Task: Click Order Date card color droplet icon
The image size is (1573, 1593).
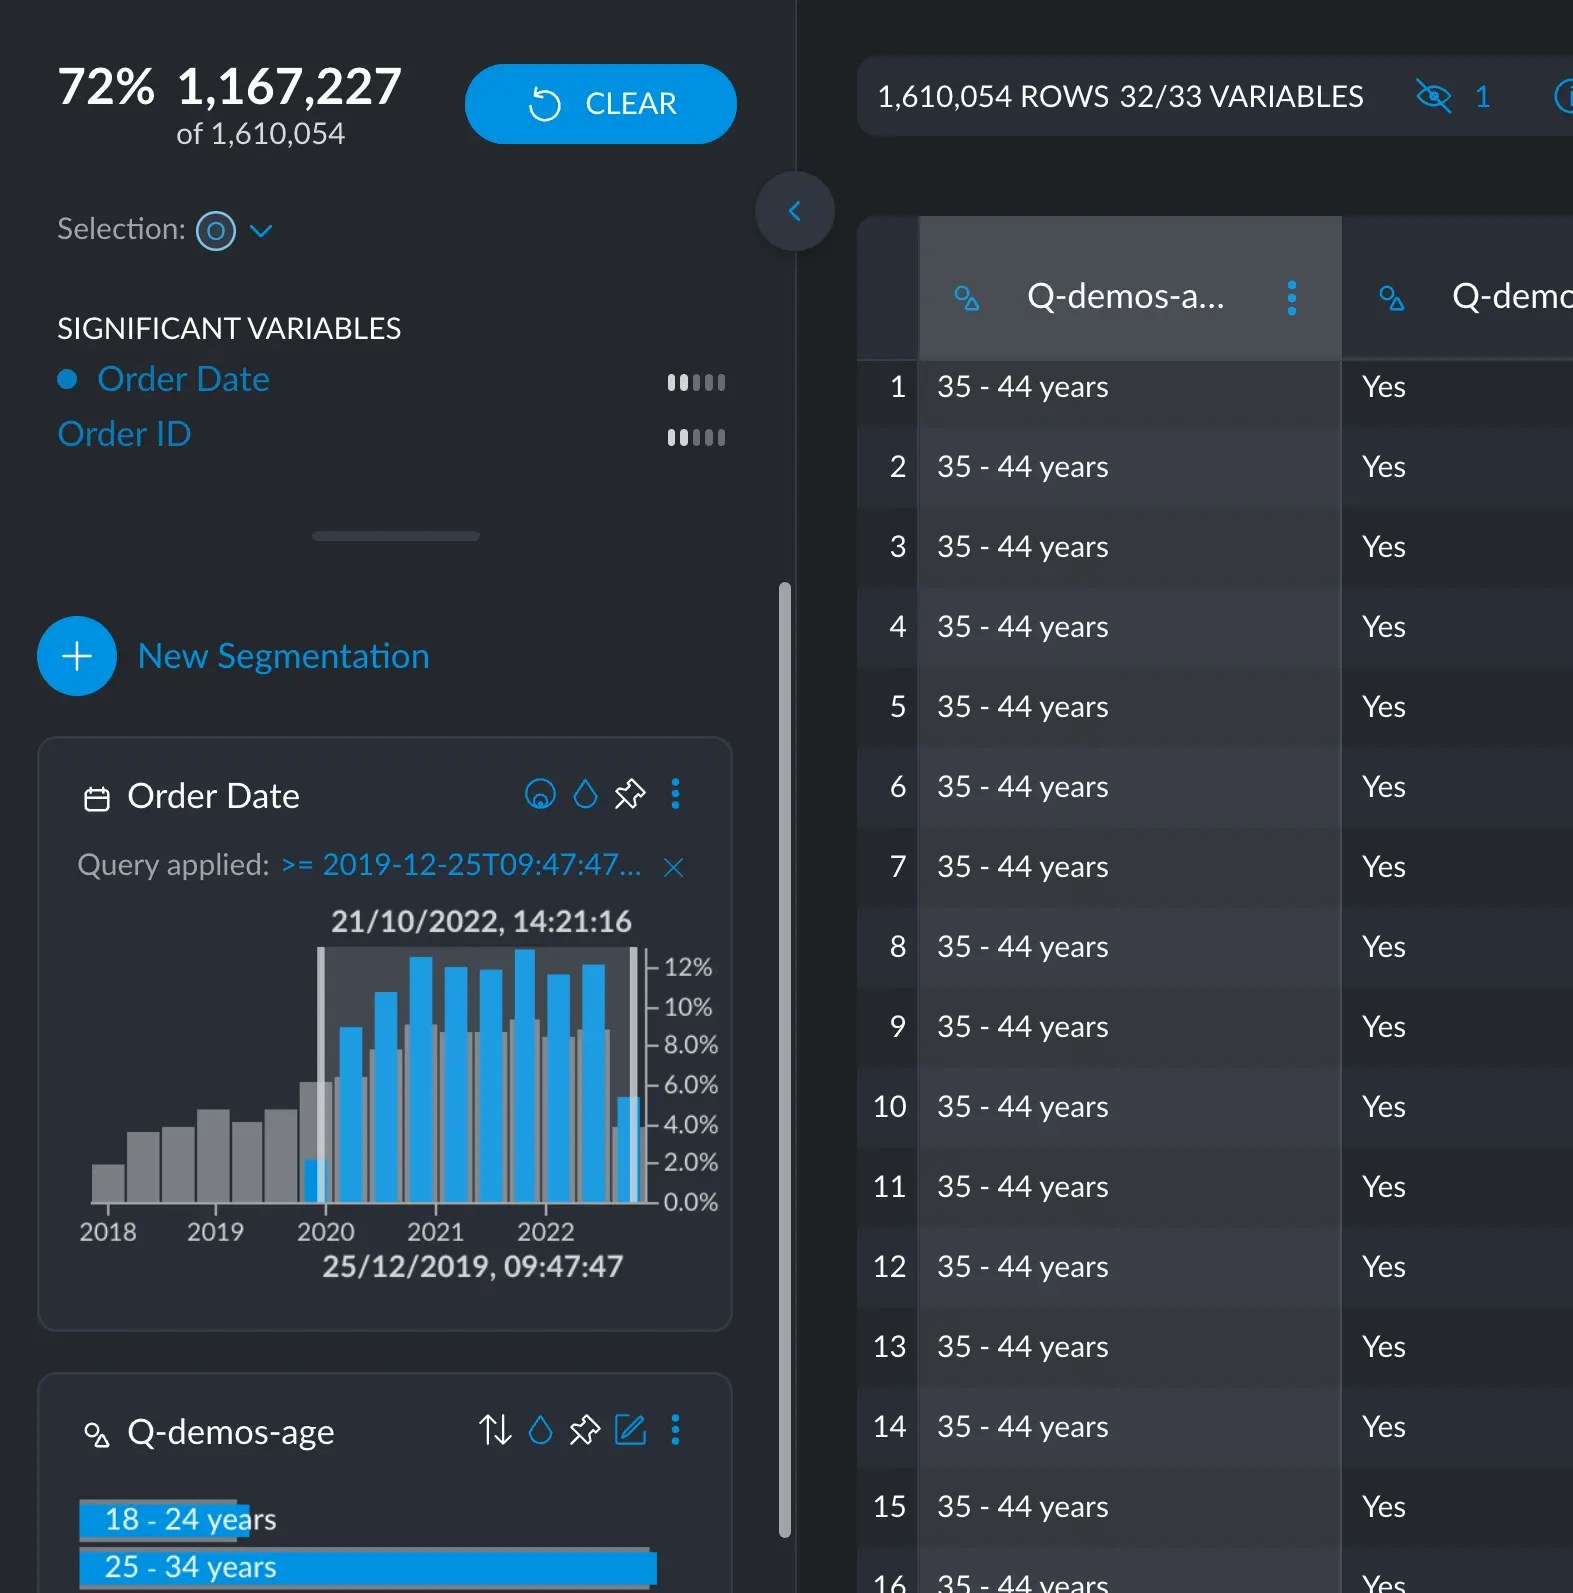Action: [x=585, y=794]
